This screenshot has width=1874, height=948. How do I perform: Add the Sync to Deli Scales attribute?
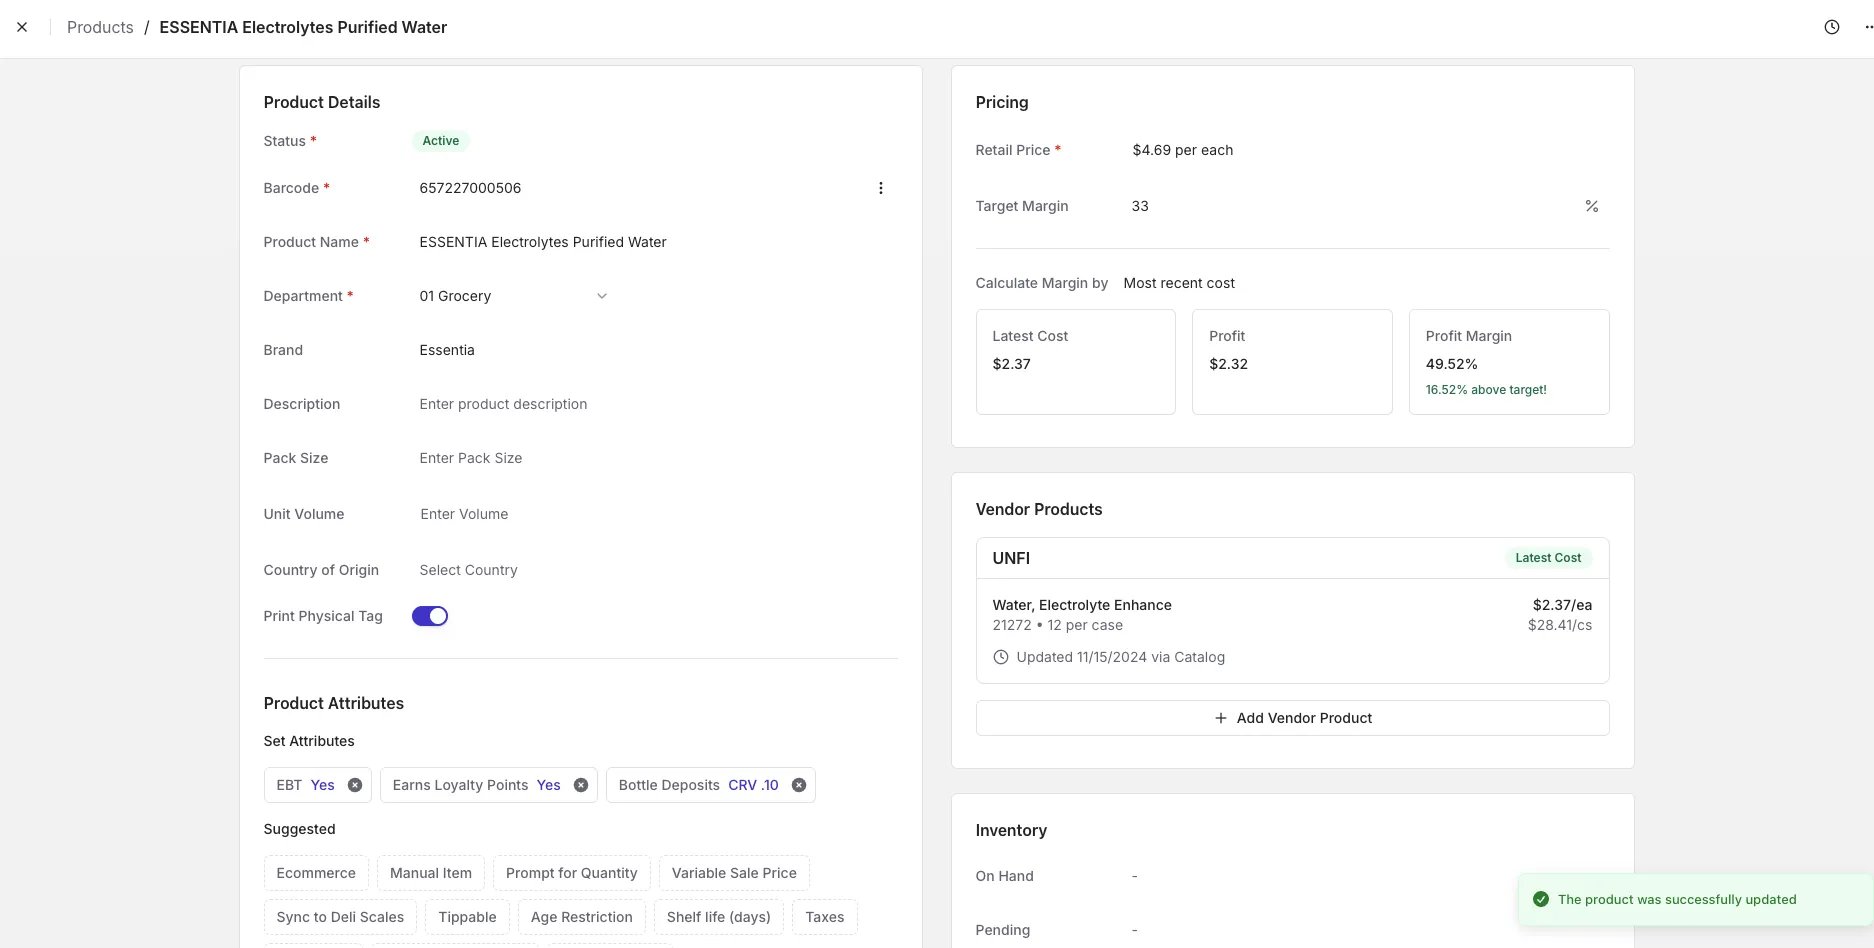[x=340, y=917]
